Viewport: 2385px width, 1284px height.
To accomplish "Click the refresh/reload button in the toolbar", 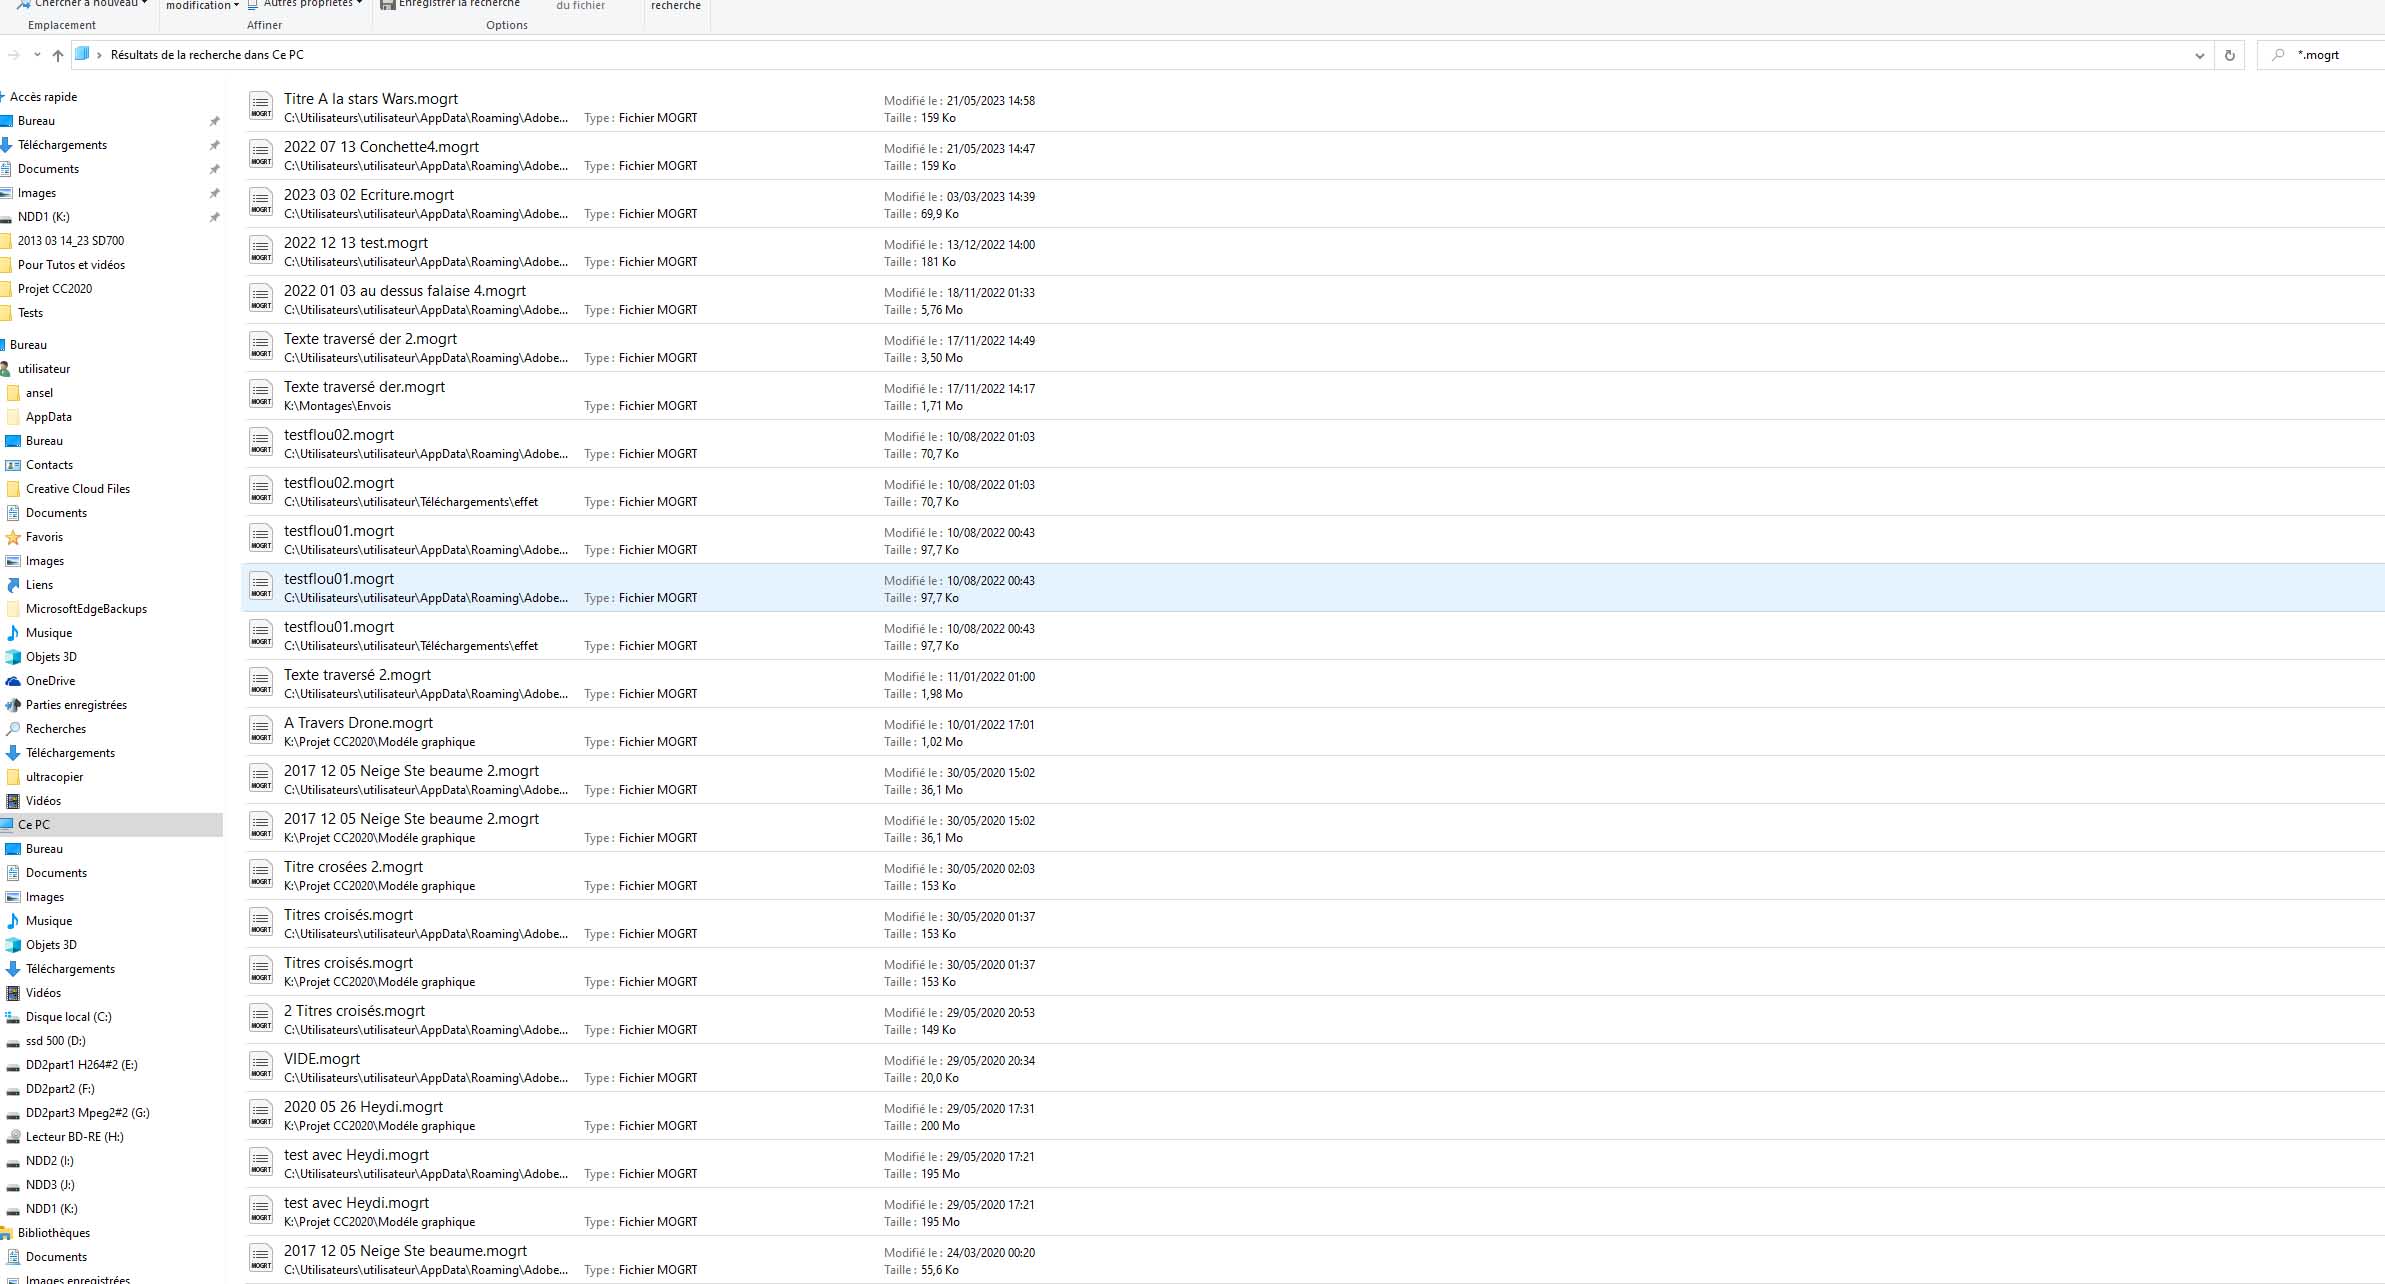I will (2230, 54).
